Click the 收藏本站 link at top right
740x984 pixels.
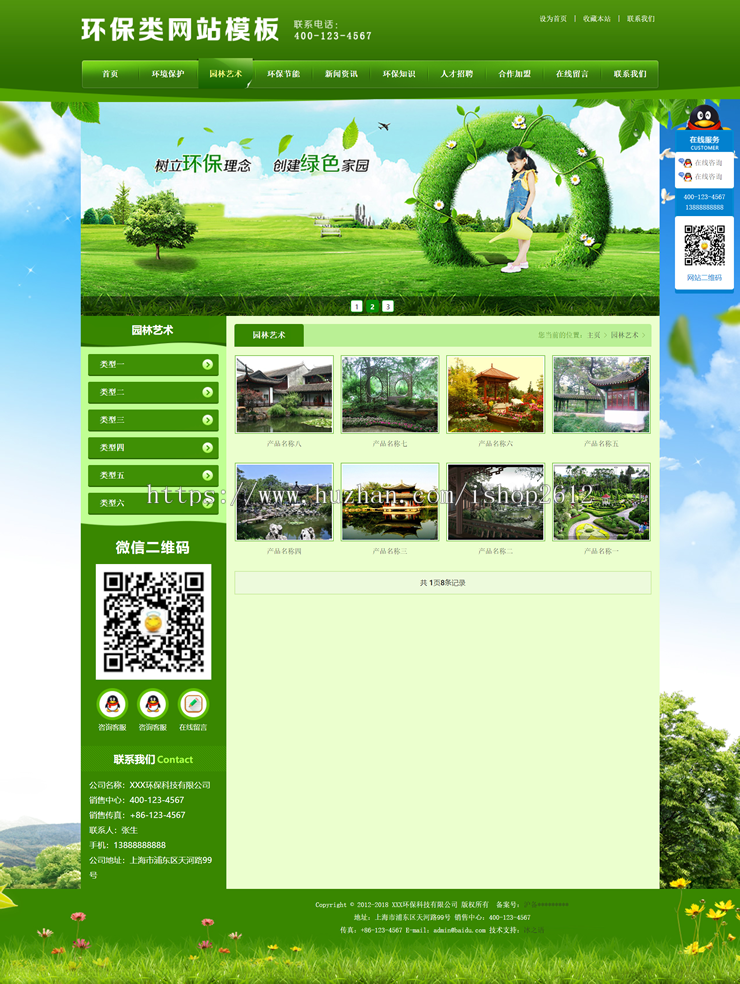tap(597, 19)
